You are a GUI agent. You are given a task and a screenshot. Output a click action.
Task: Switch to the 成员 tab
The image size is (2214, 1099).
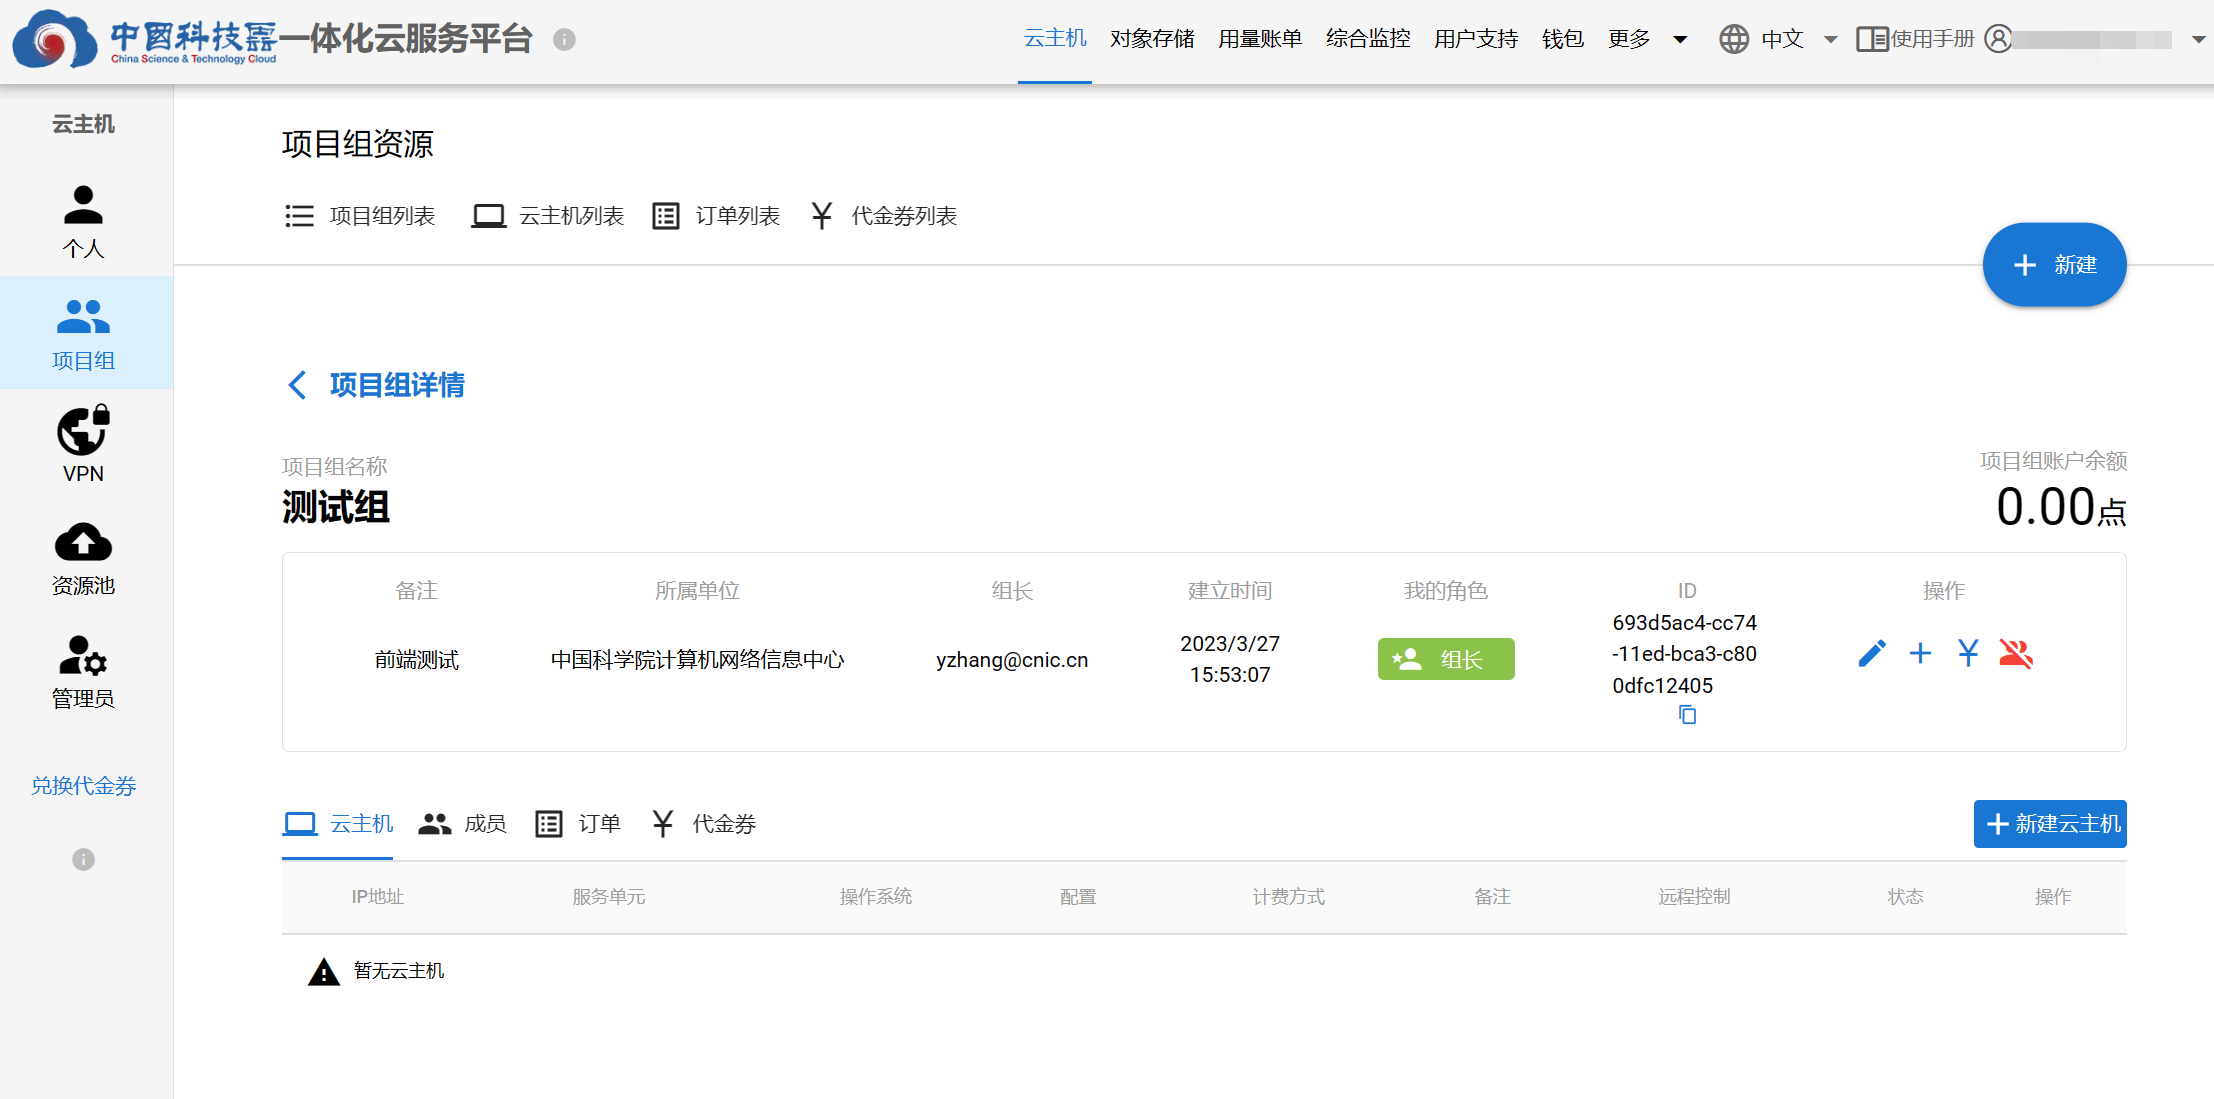pyautogui.click(x=462, y=824)
